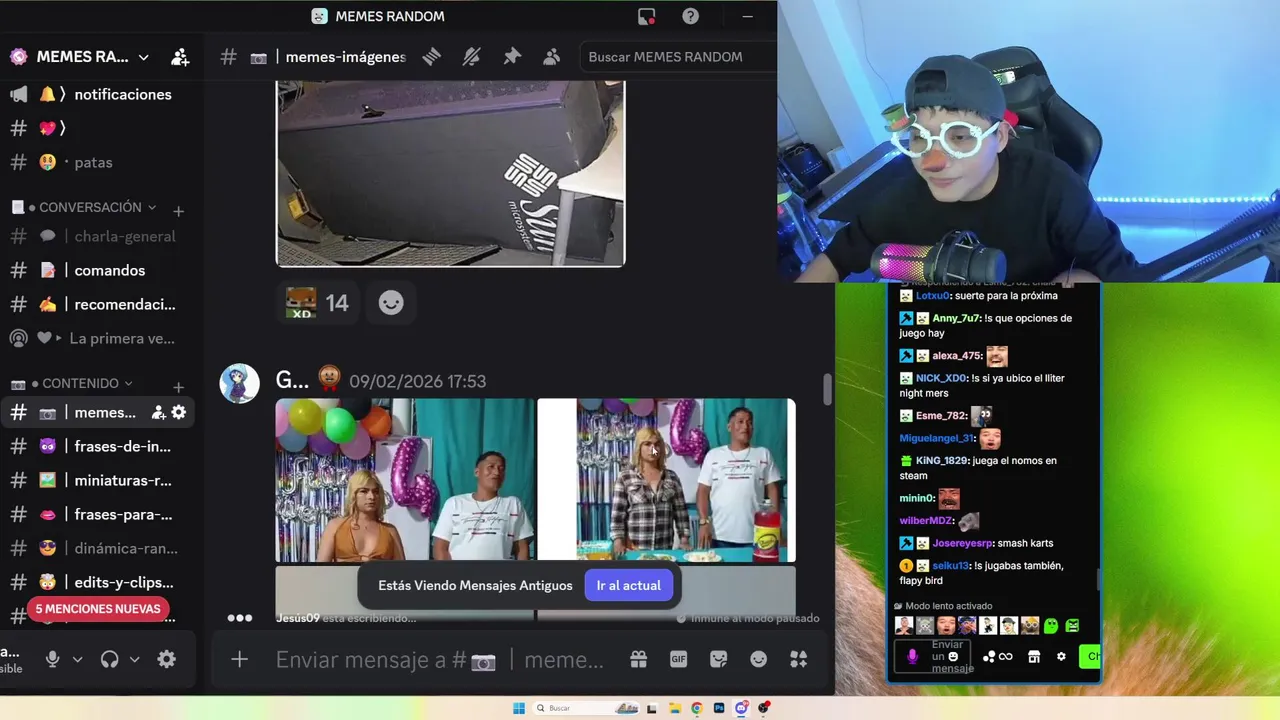Add a reaction to the image message
Image resolution: width=1280 pixels, height=720 pixels.
[391, 303]
